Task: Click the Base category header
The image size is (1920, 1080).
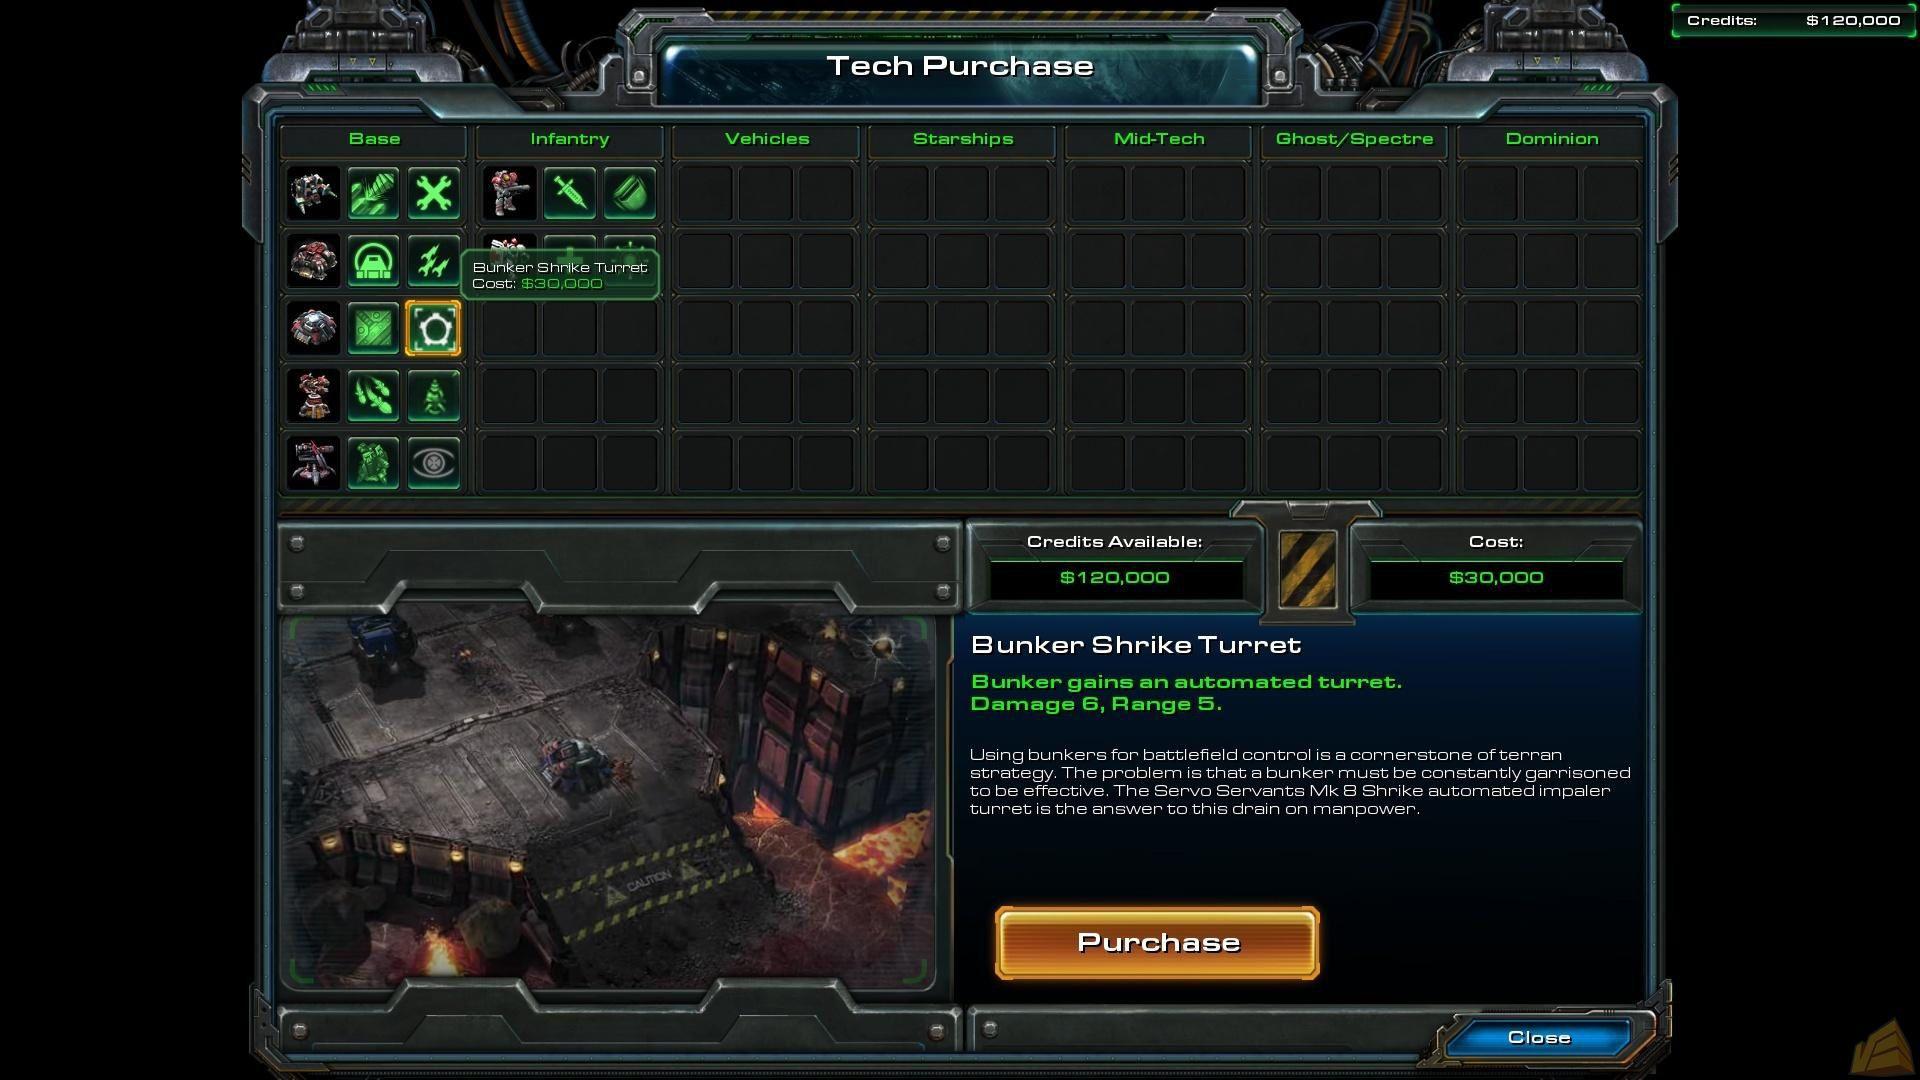Action: [x=374, y=139]
